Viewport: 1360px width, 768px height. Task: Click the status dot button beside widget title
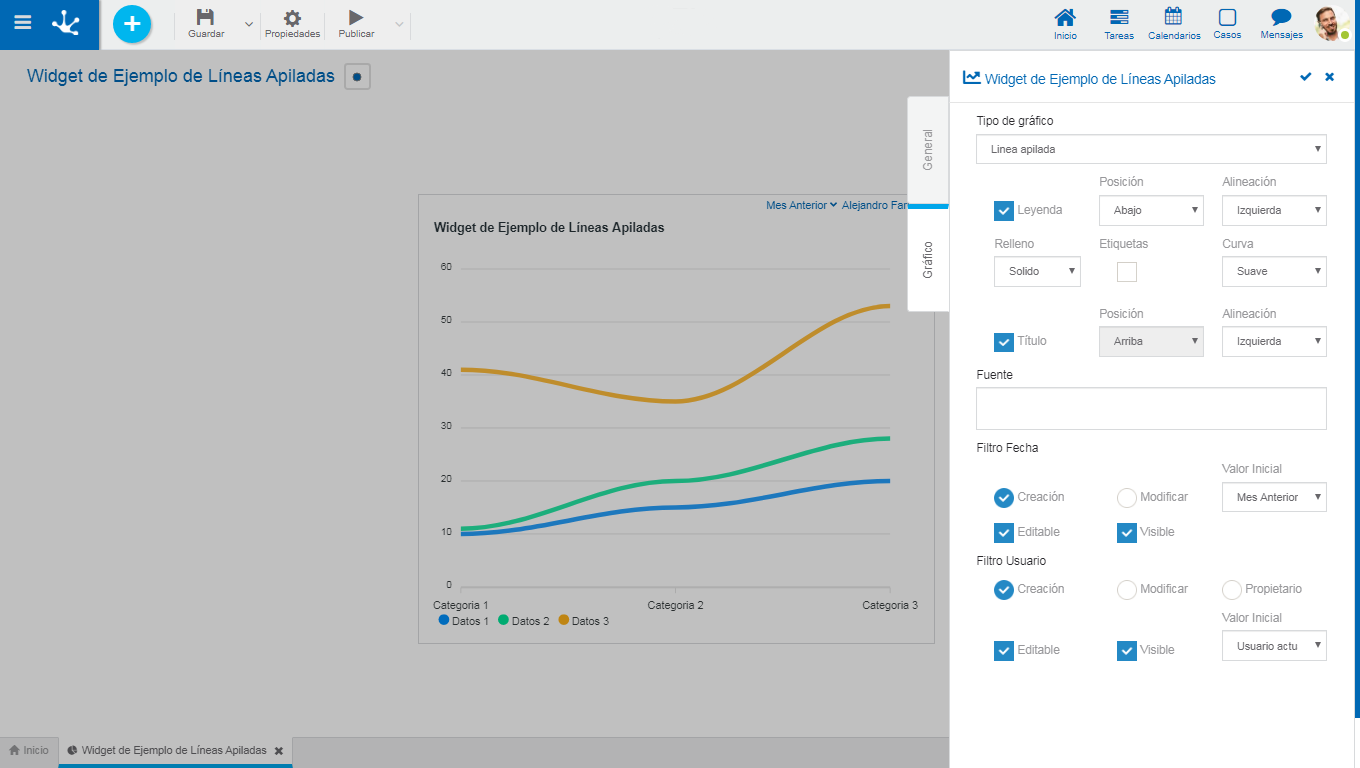(357, 77)
